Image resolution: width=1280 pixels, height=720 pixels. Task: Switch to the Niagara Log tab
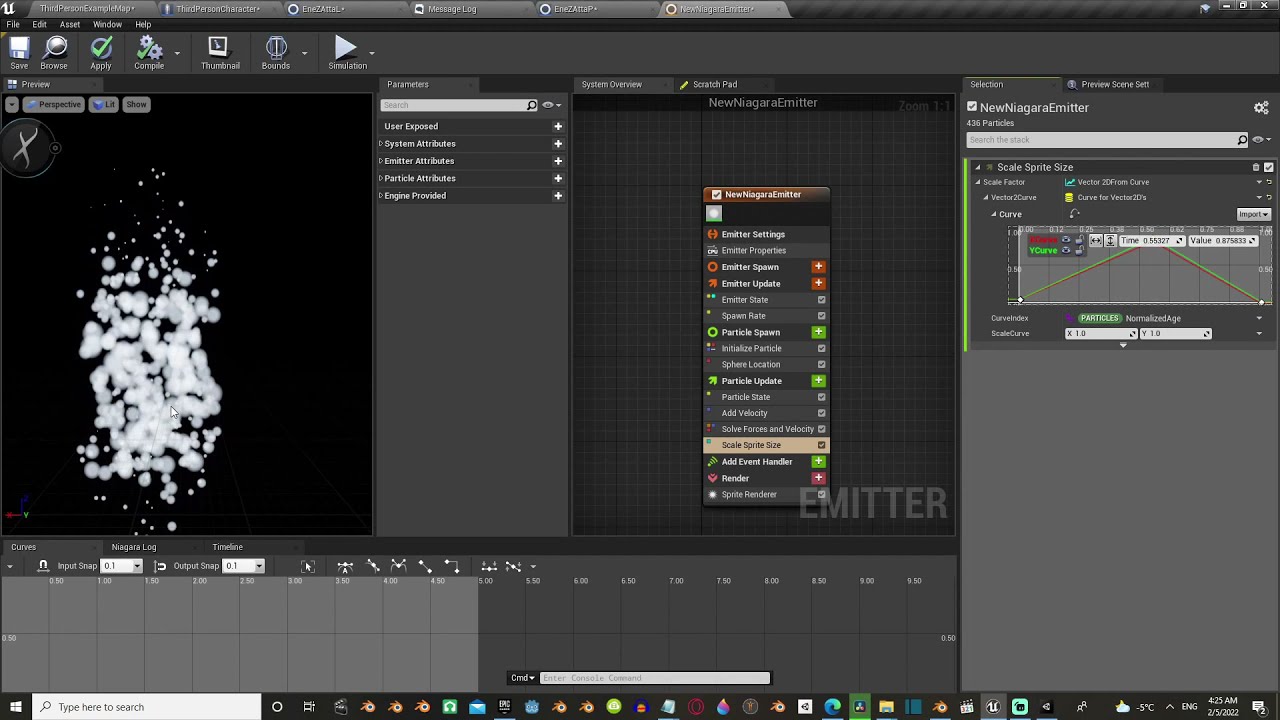click(134, 547)
